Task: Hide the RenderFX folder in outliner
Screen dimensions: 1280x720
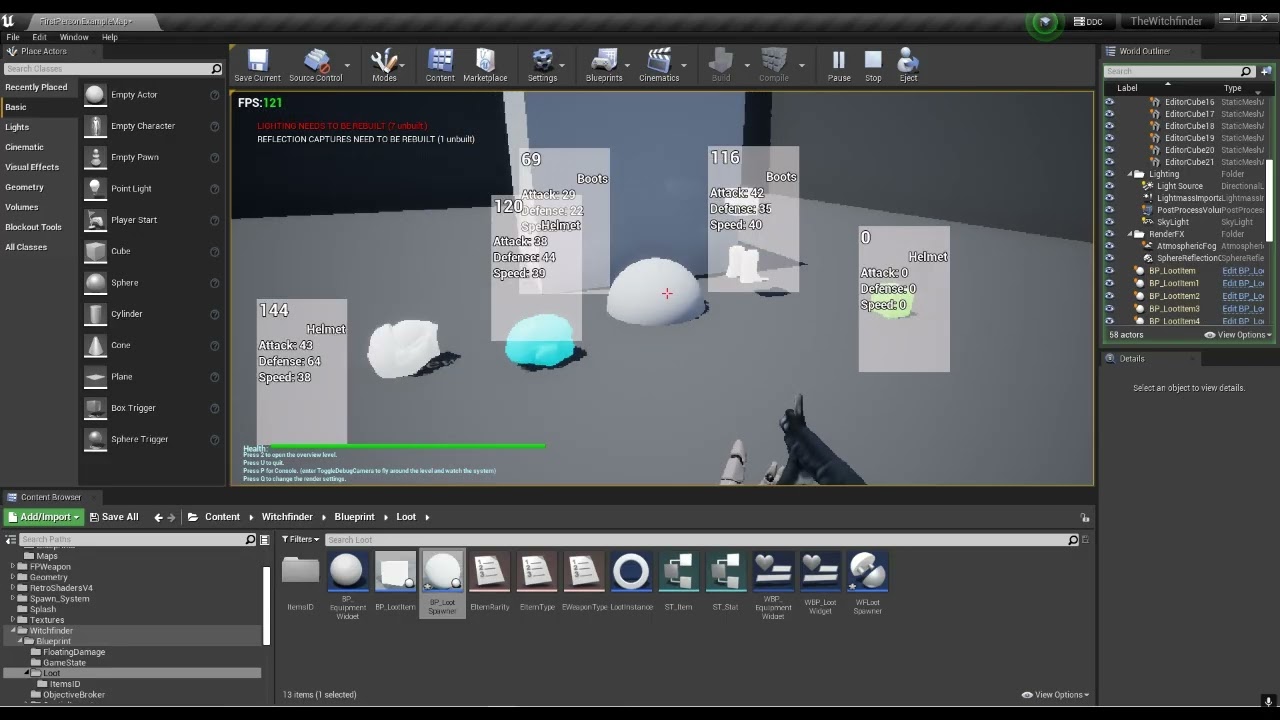Action: click(x=1109, y=234)
